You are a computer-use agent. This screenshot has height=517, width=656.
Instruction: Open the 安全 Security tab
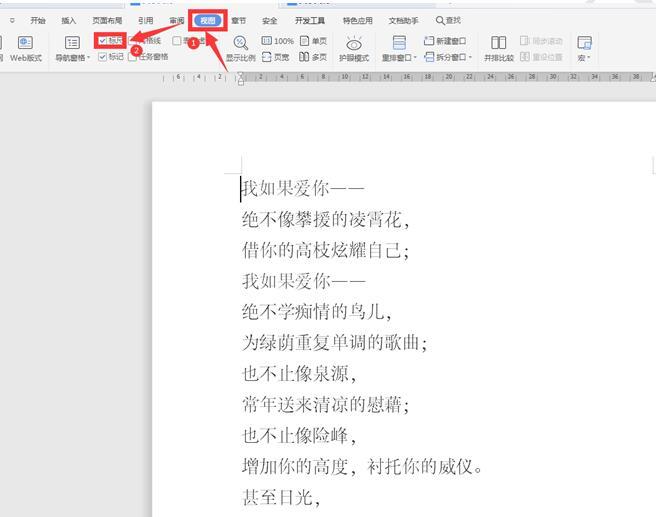coord(269,20)
